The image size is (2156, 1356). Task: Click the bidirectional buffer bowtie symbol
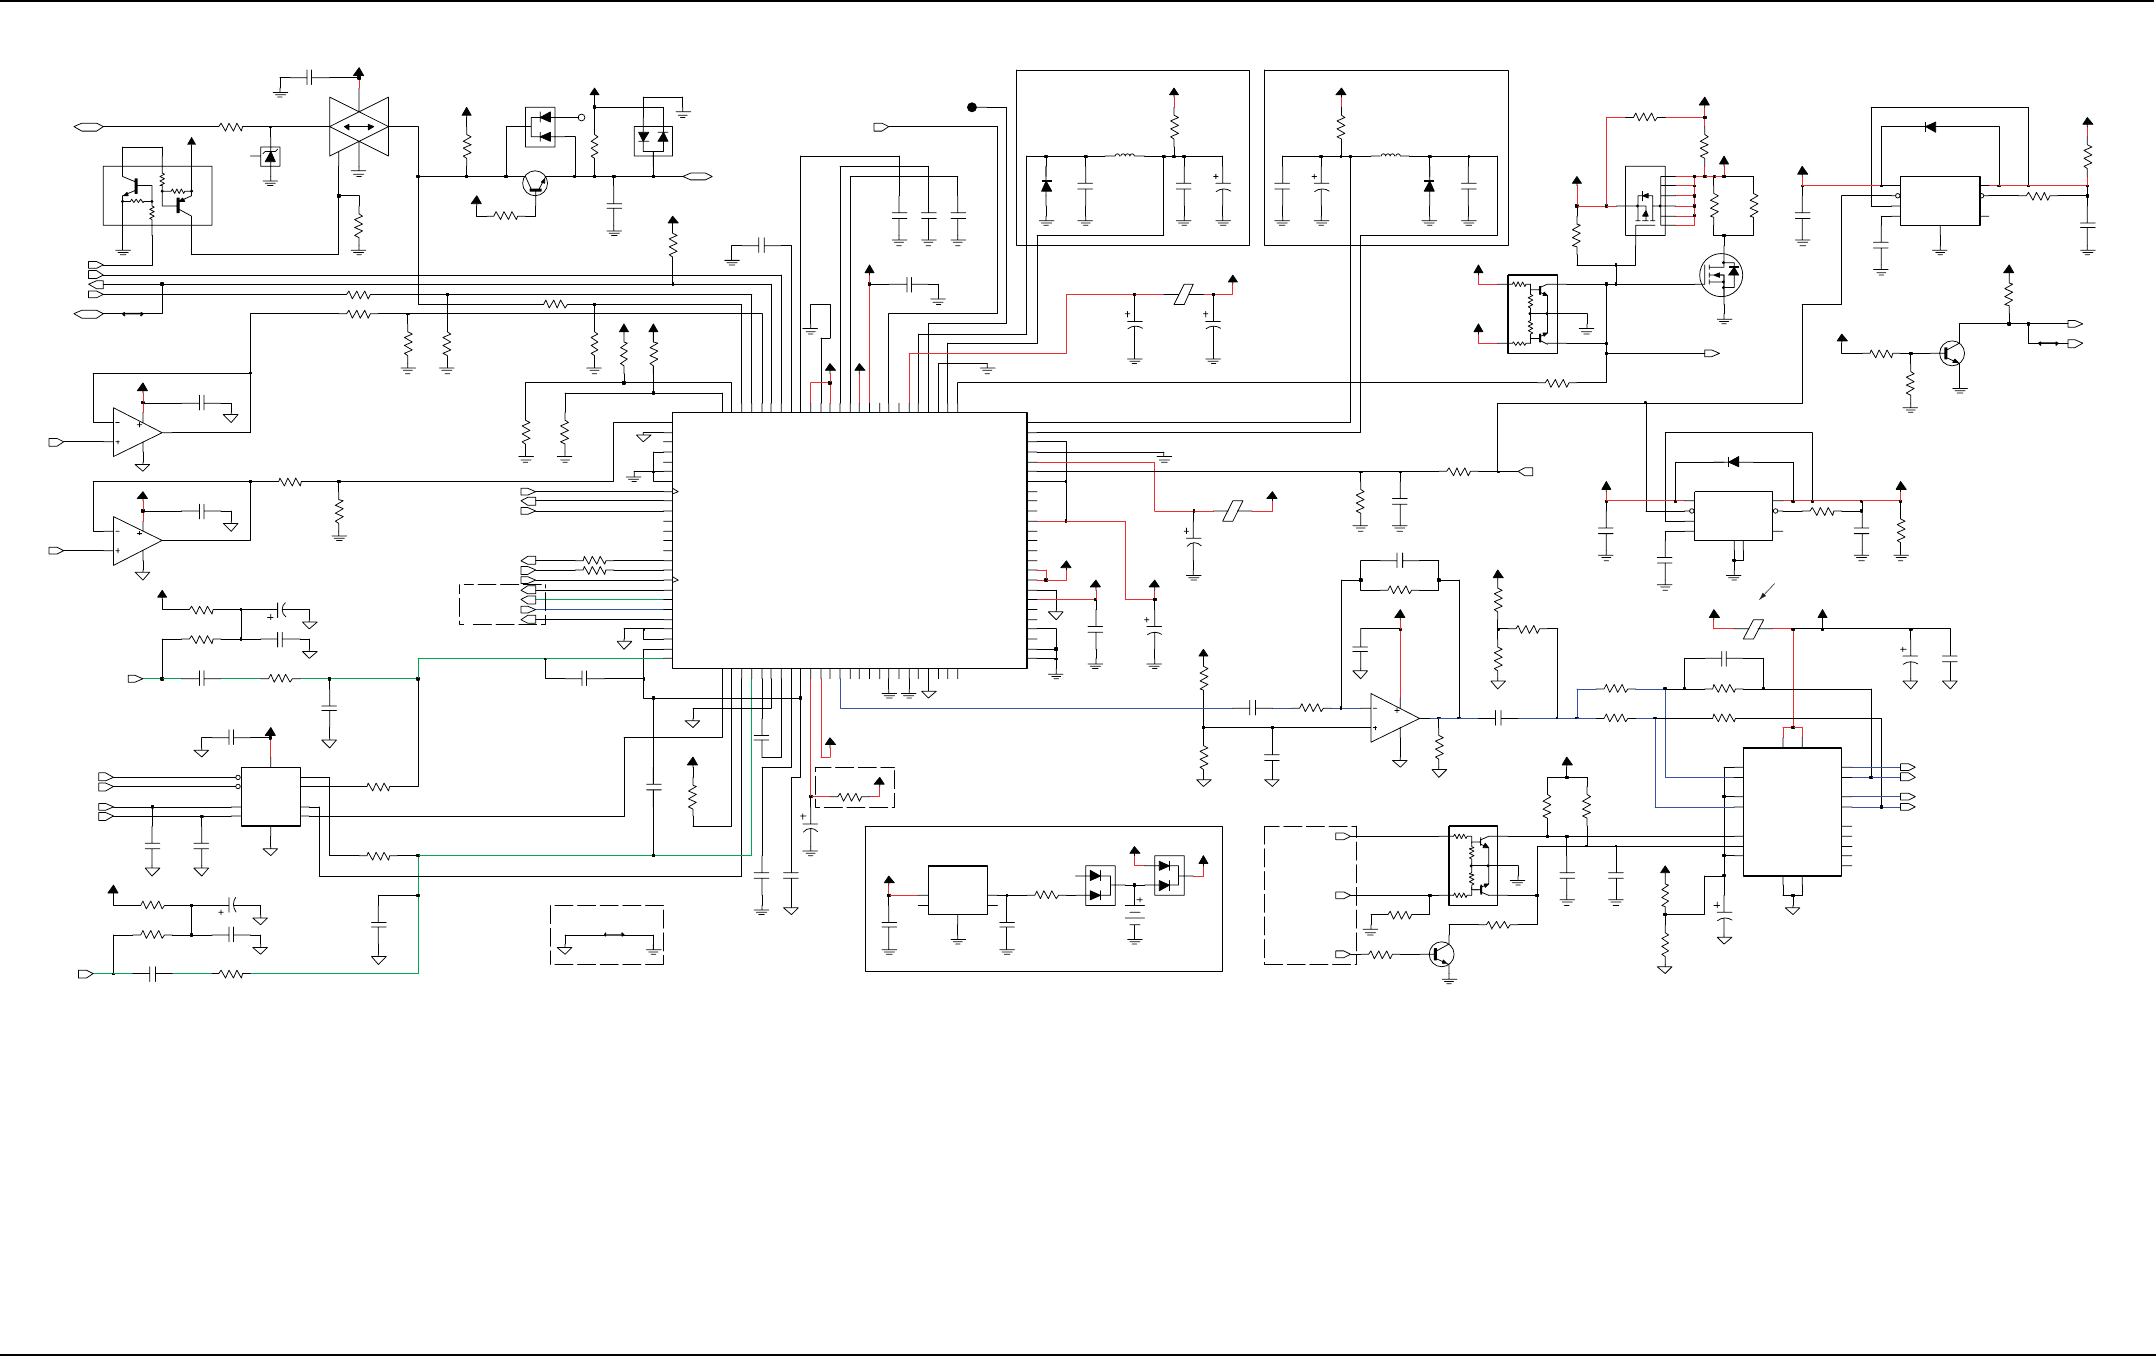(359, 127)
